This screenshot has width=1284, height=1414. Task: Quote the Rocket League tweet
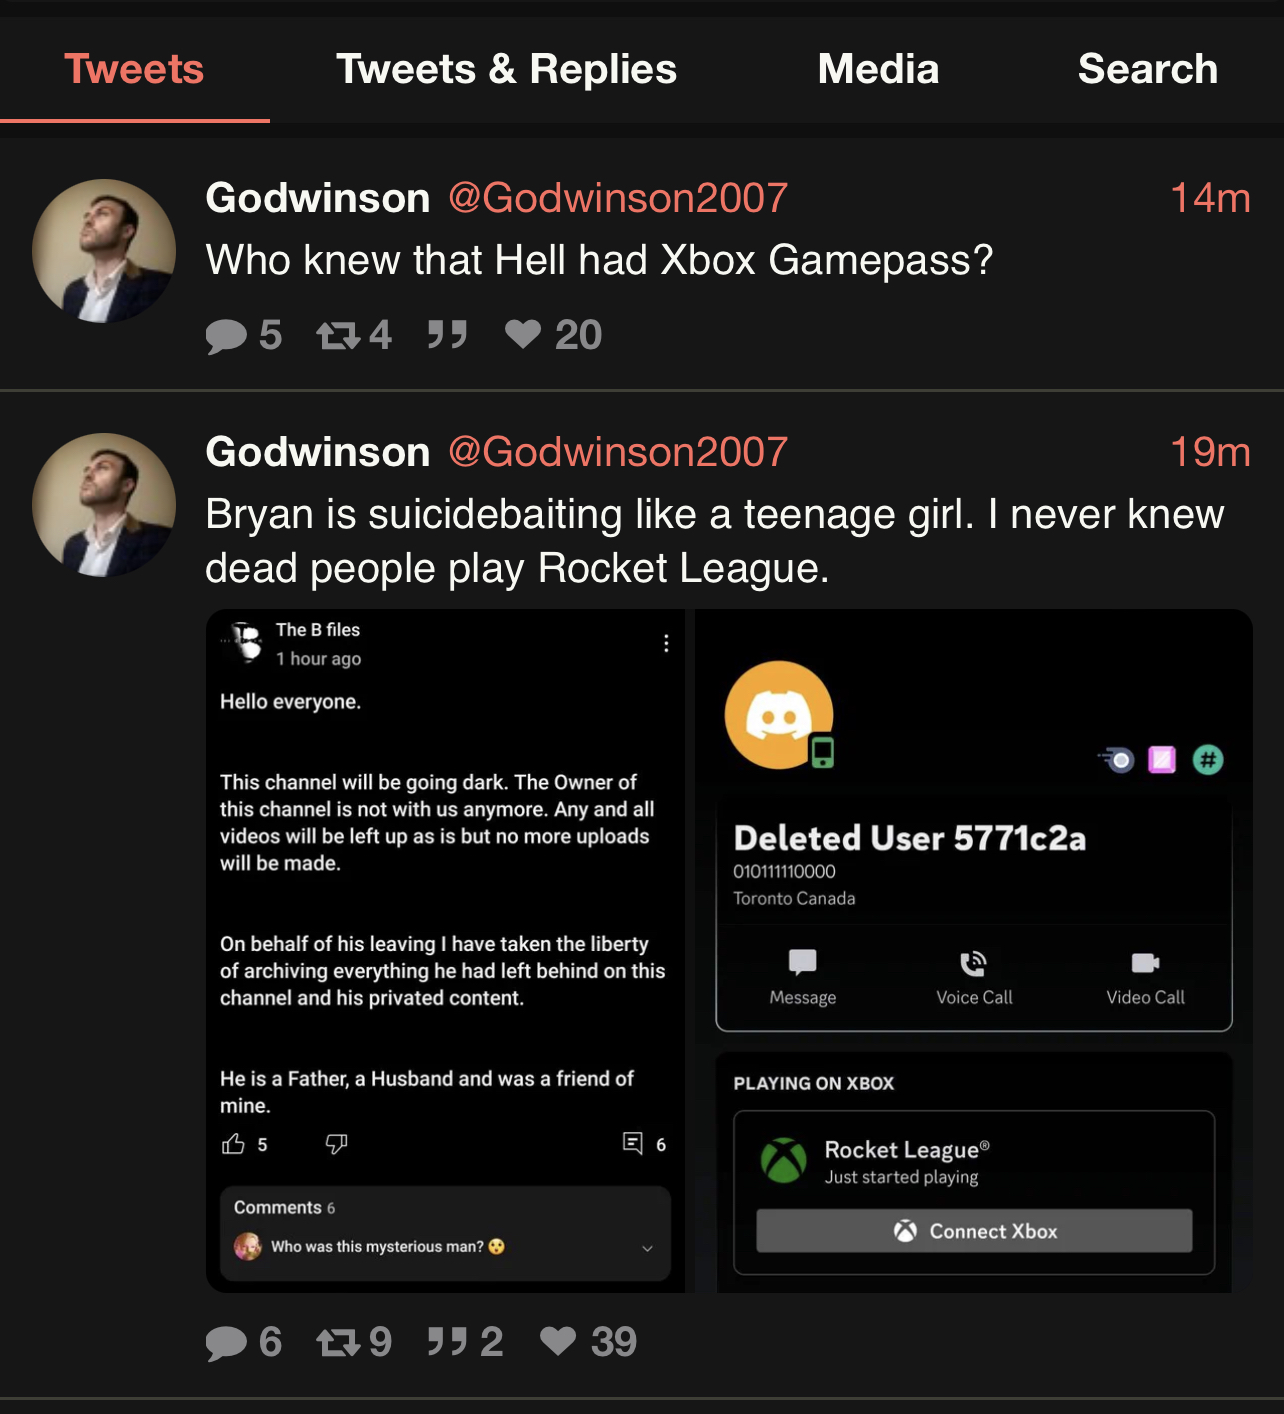[x=447, y=1342]
